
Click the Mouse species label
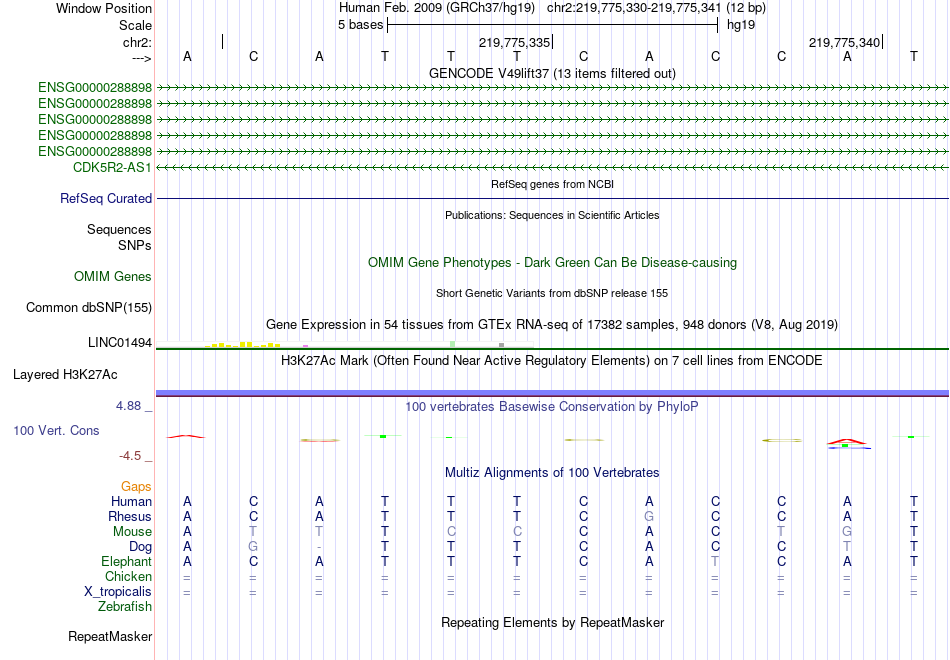132,532
